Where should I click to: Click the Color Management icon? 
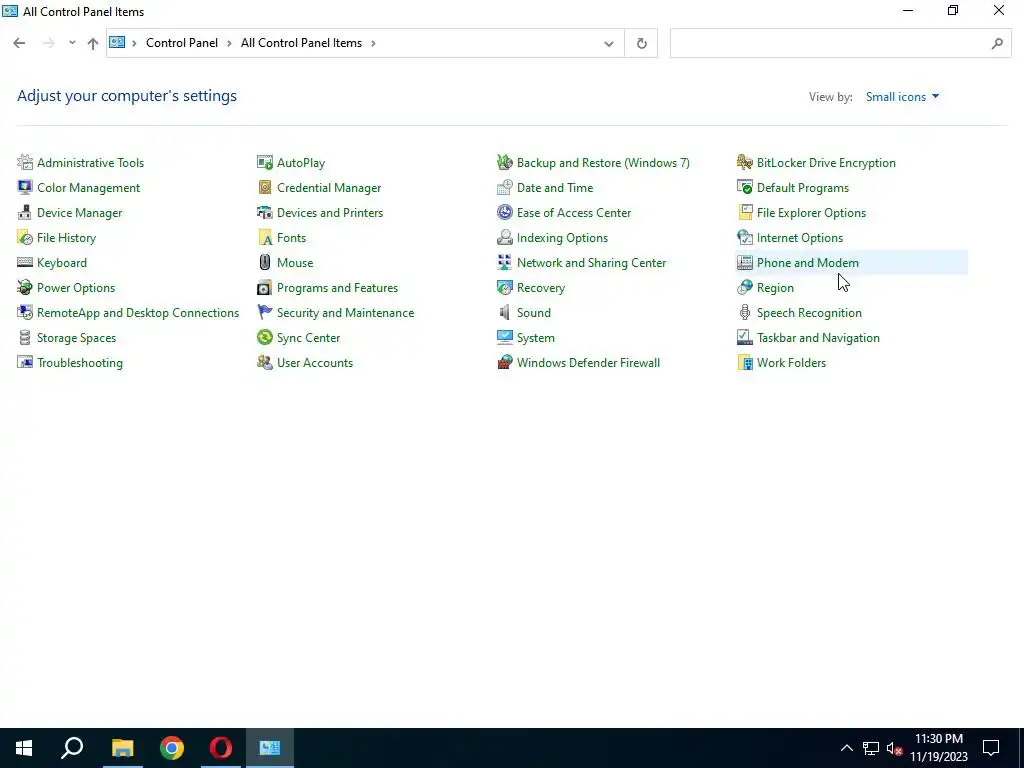(25, 187)
